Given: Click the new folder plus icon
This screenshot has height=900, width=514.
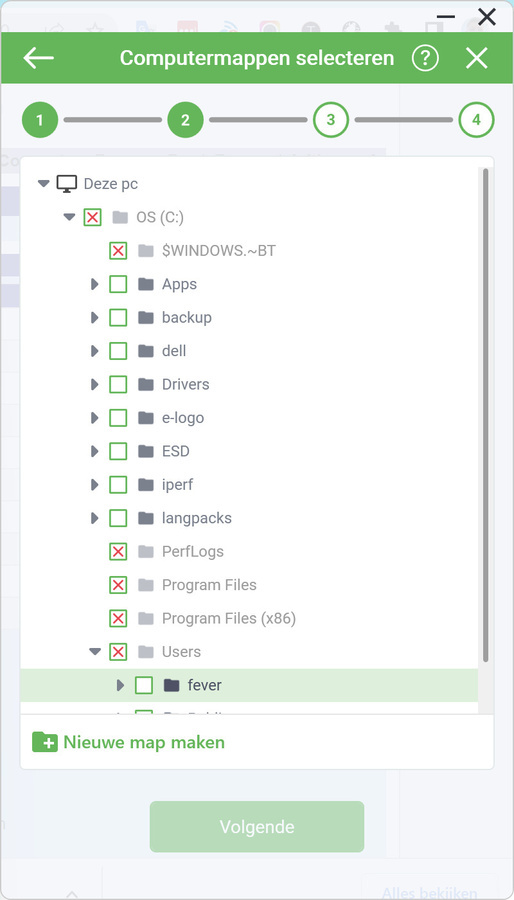Looking at the screenshot, I should pos(45,742).
